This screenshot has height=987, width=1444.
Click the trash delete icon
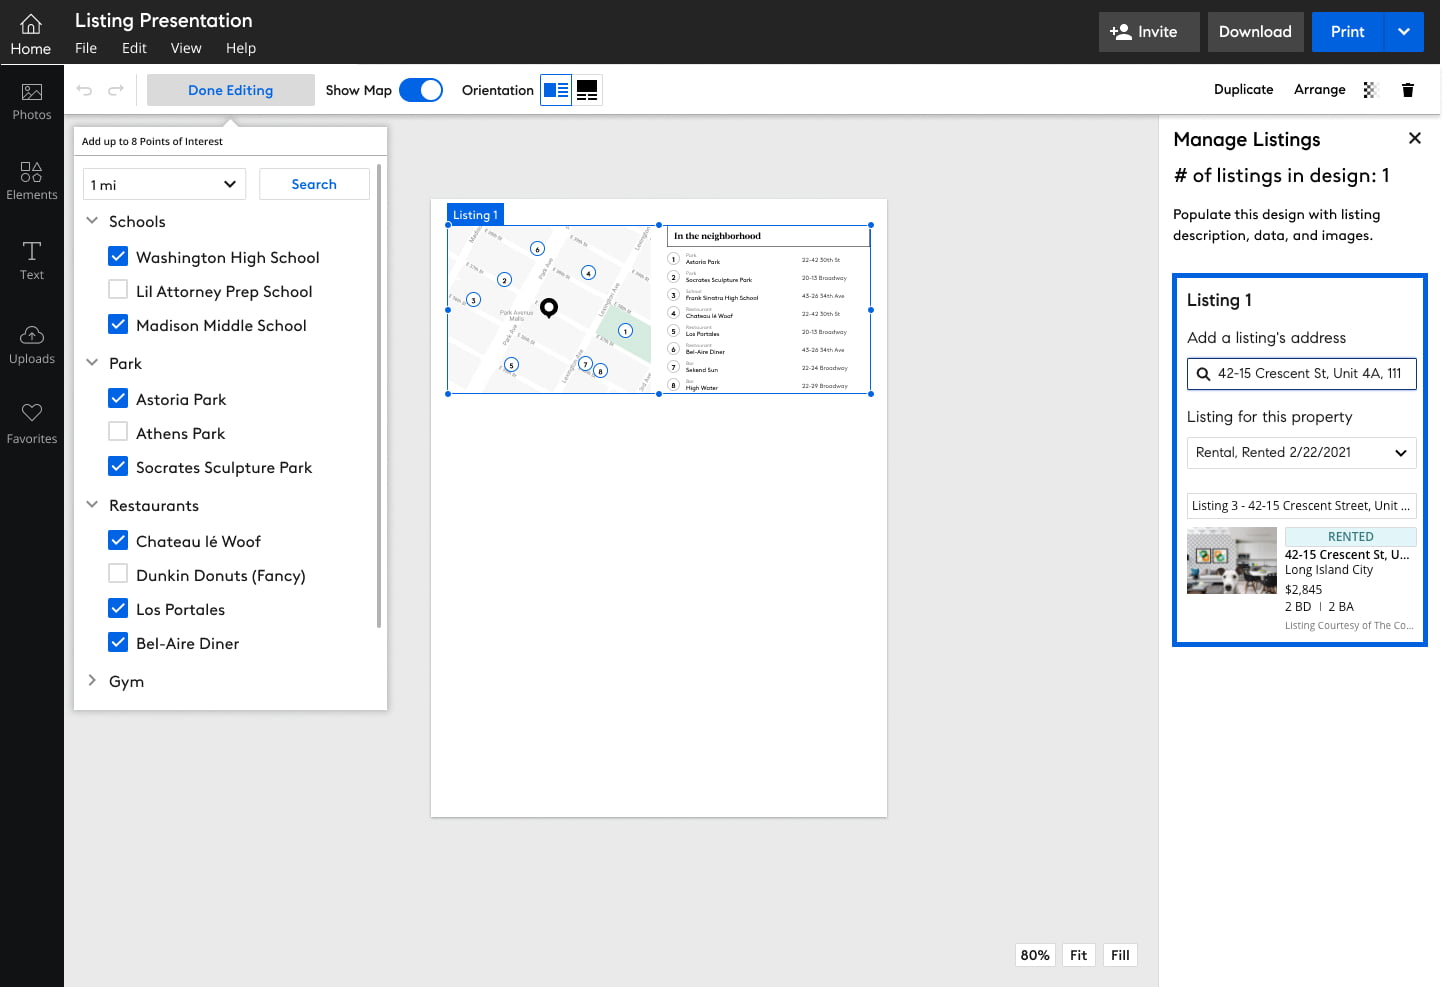click(1408, 90)
